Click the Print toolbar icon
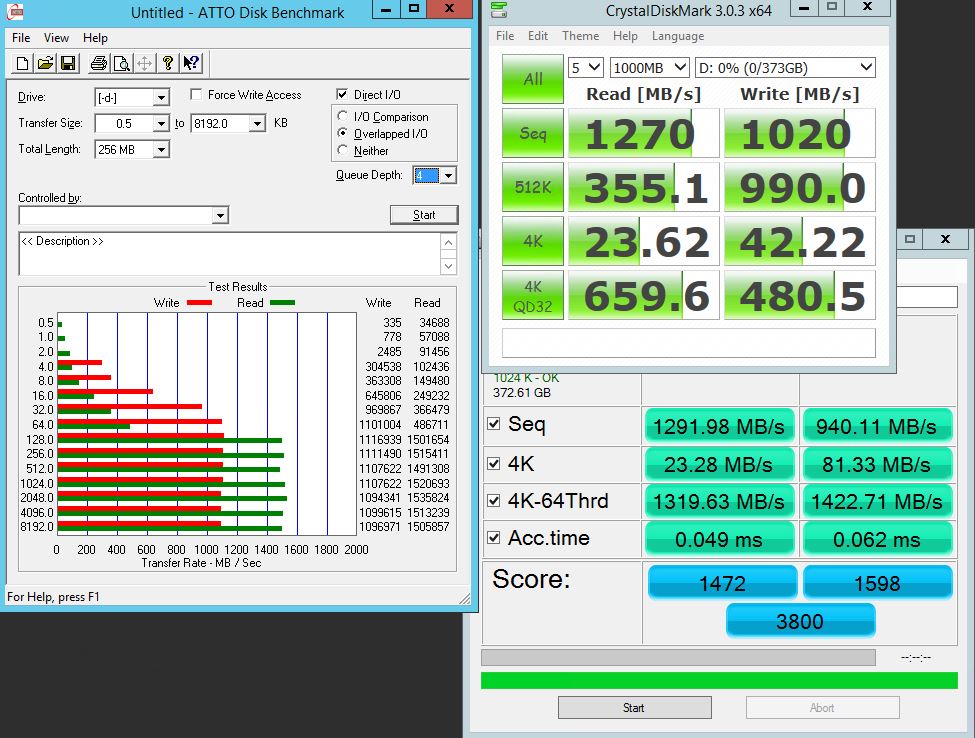Image resolution: width=975 pixels, height=738 pixels. pyautogui.click(x=98, y=64)
